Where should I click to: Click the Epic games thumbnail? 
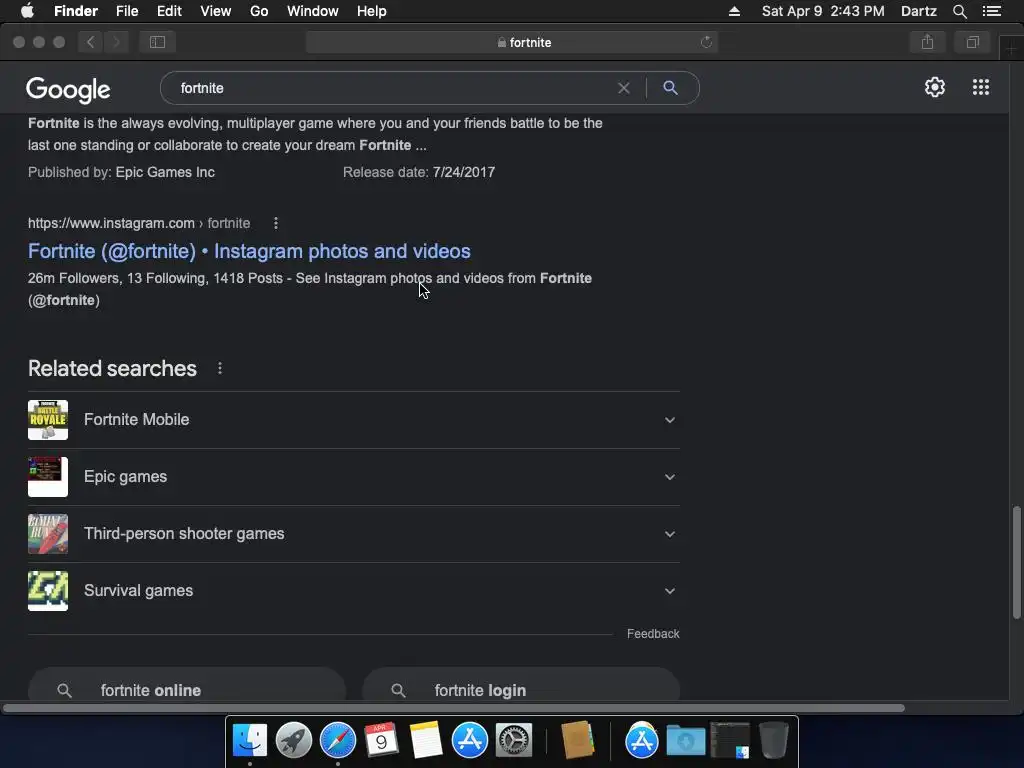click(48, 477)
